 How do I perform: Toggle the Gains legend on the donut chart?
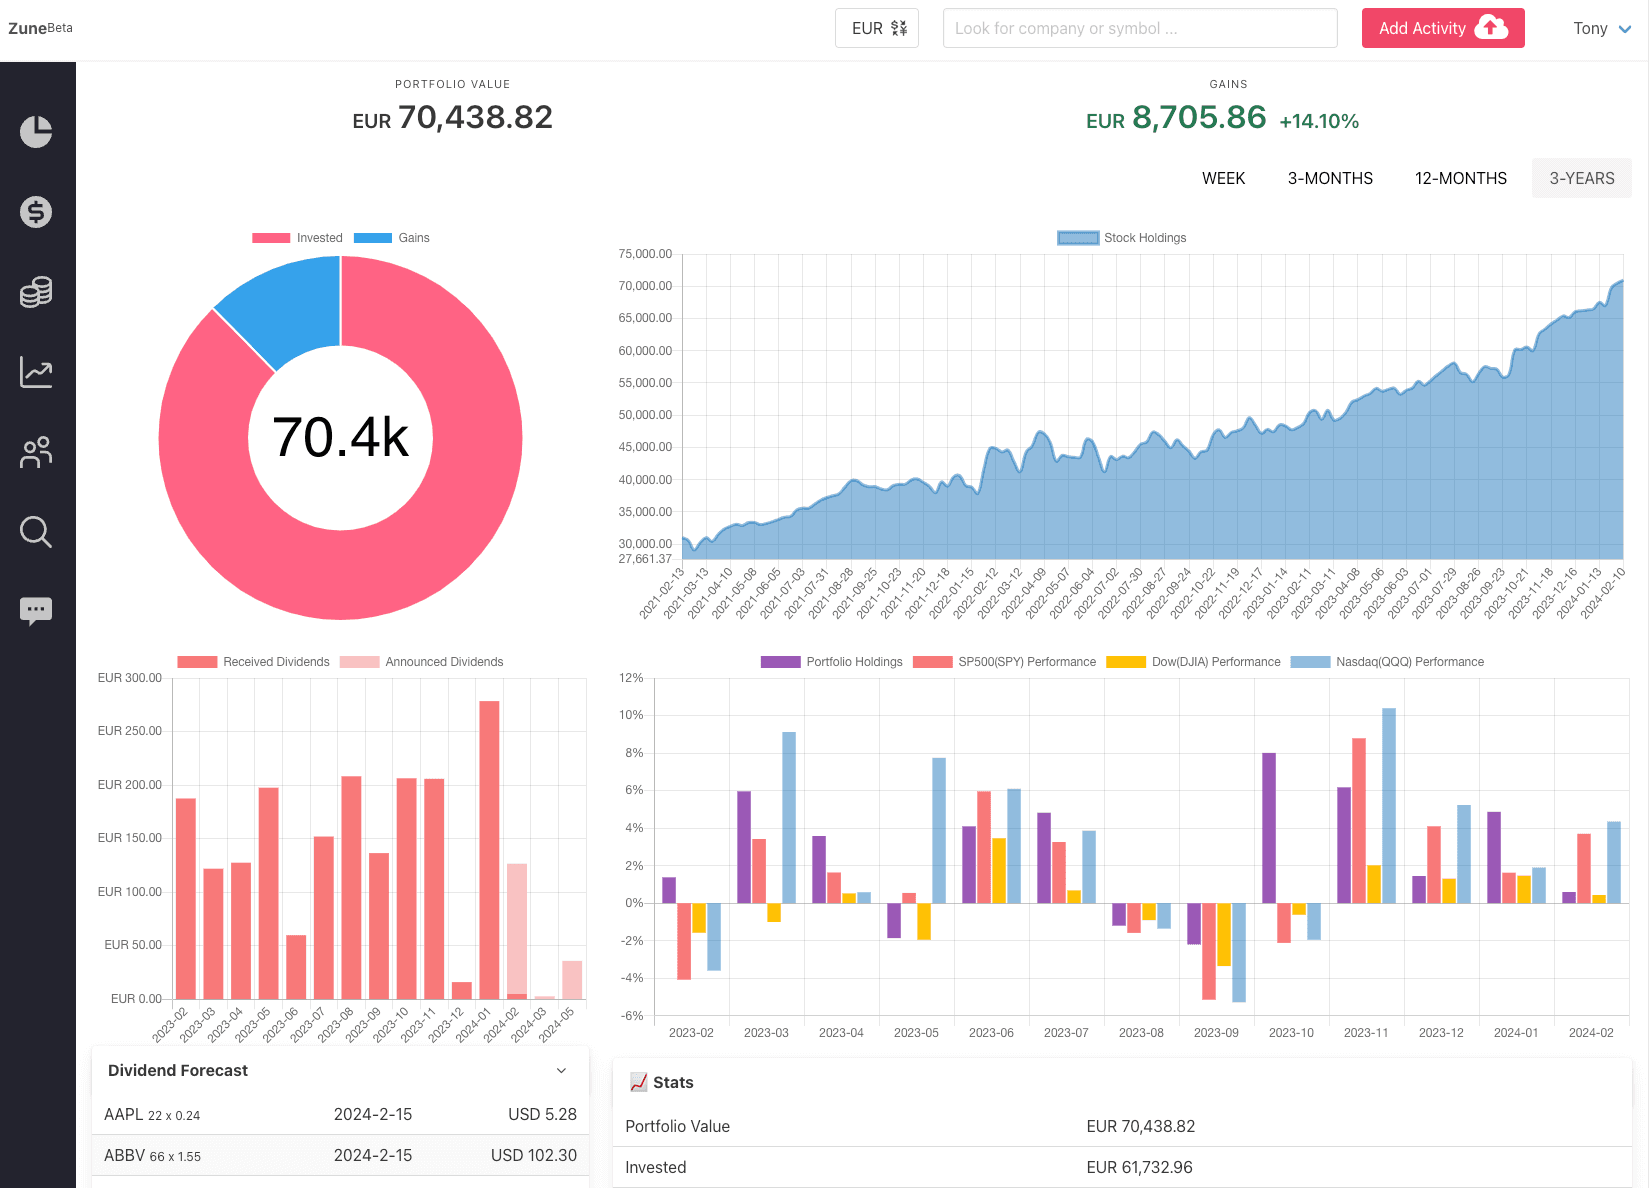point(393,237)
